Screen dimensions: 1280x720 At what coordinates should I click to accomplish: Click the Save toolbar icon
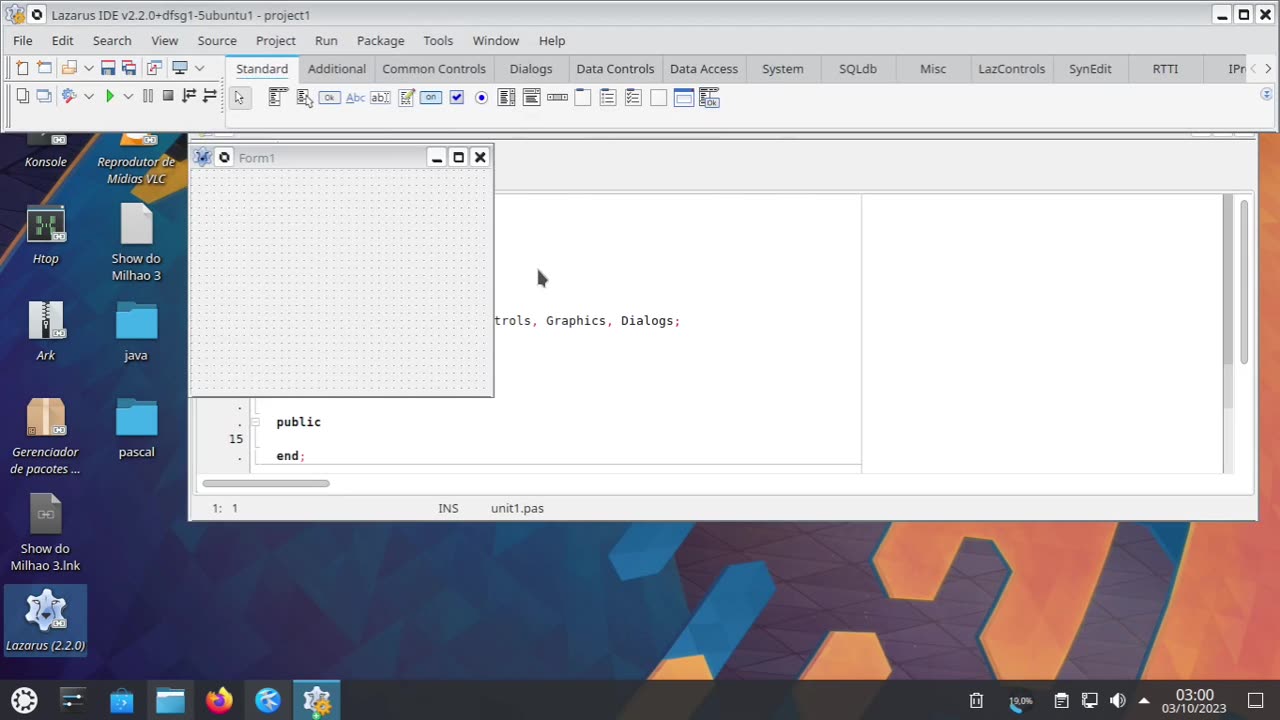pyautogui.click(x=107, y=68)
